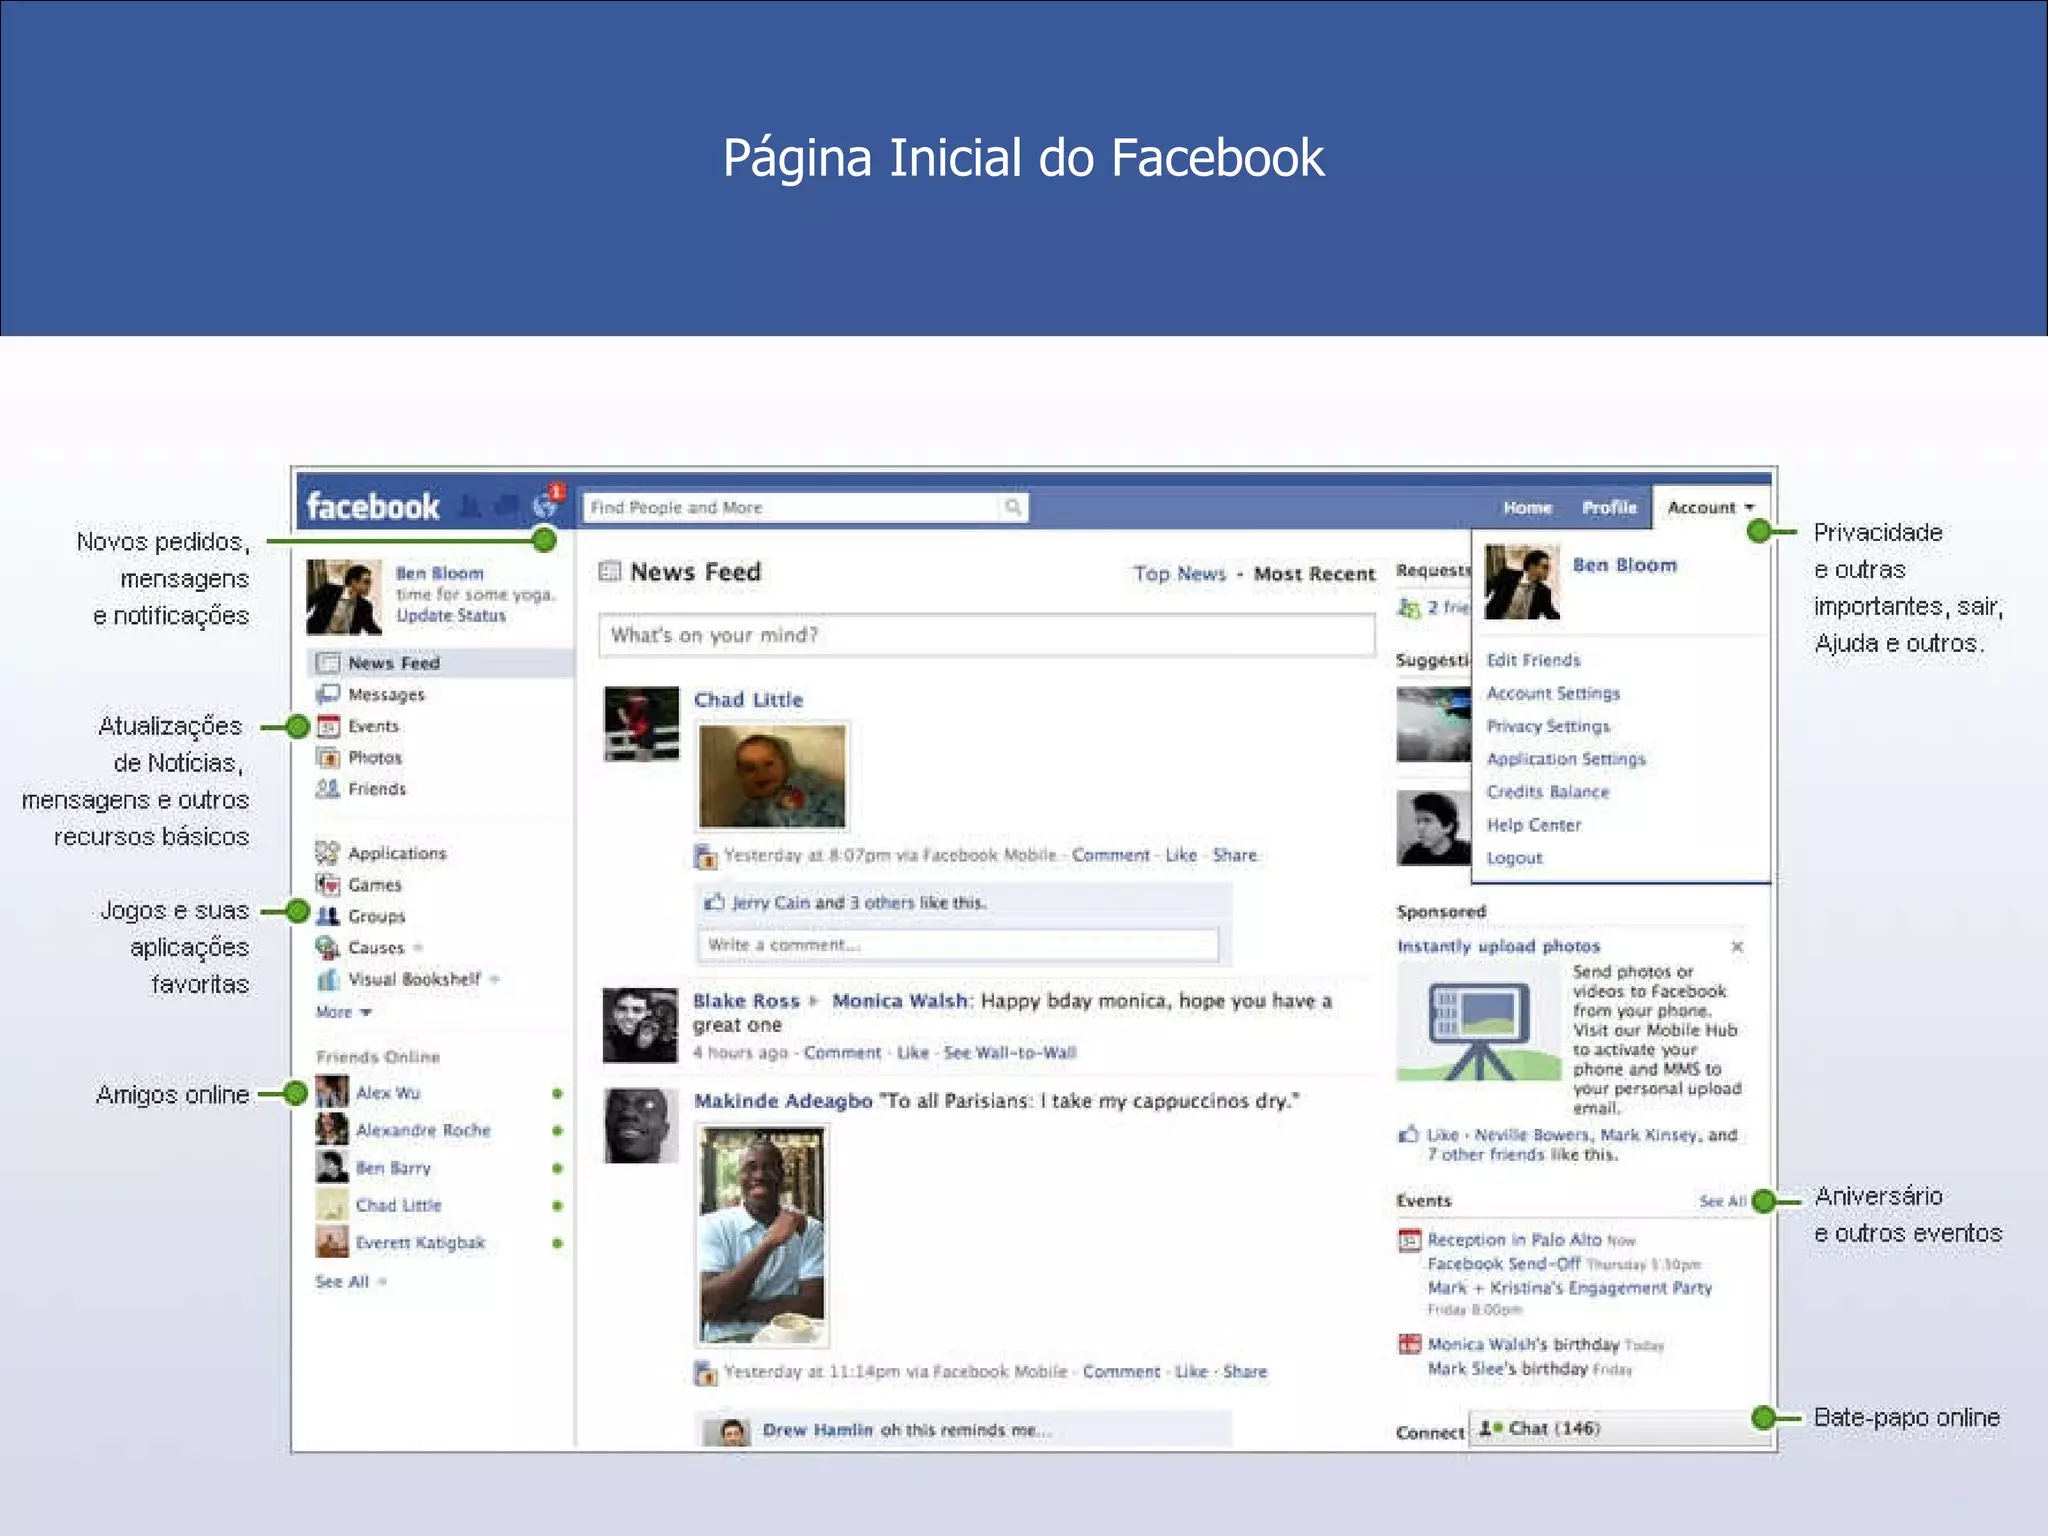Click the thumbs-up icon beside Jerry Cain
Screen dimensions: 2048x1536
(714, 902)
